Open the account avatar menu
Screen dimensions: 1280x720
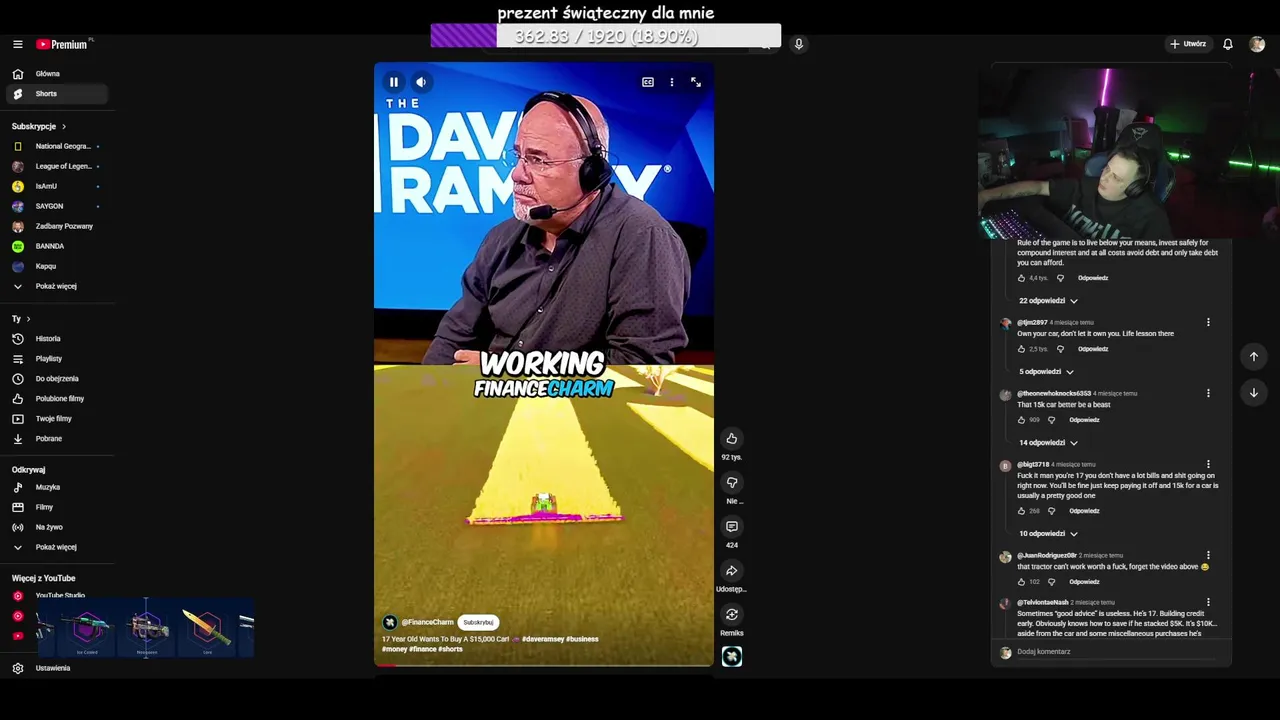1257,44
